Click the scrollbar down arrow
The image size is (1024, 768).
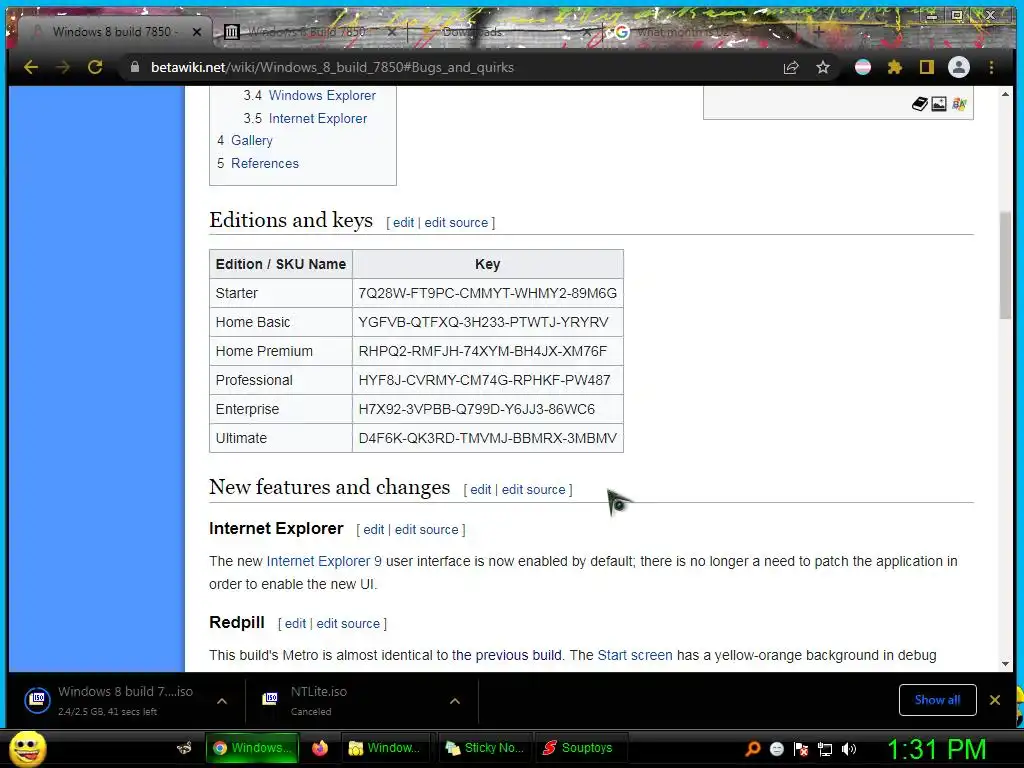[1005, 664]
